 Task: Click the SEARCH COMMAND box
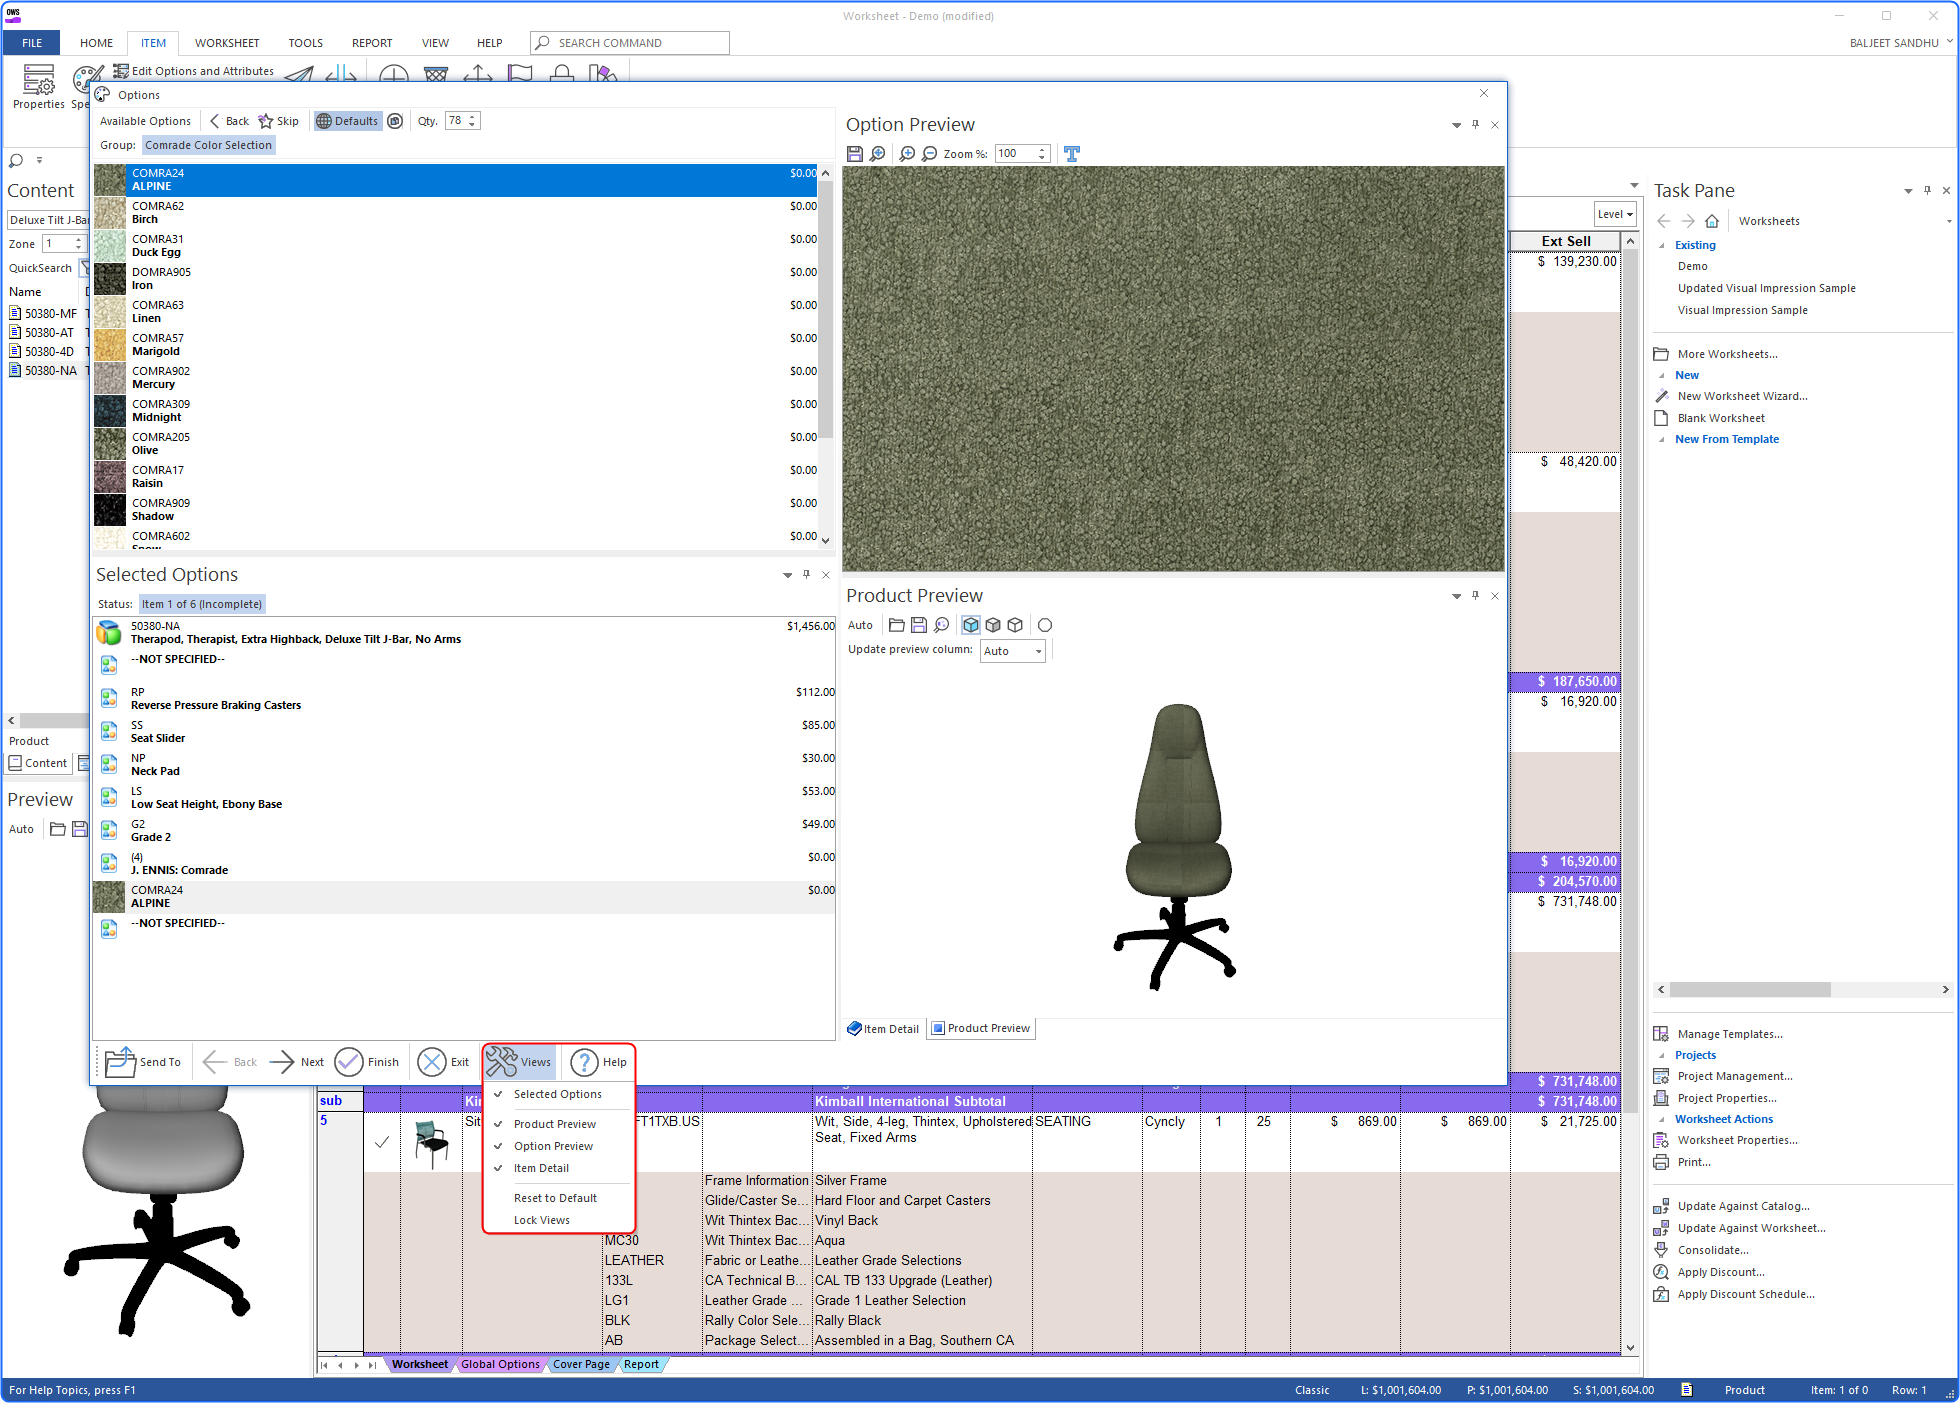click(x=629, y=43)
